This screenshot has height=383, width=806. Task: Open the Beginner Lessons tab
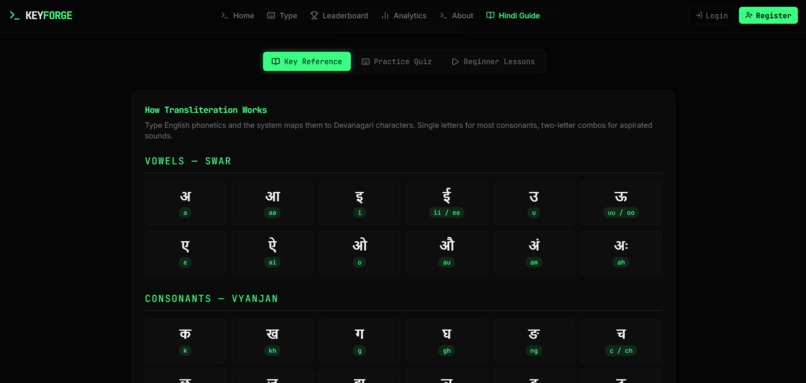[x=493, y=62]
